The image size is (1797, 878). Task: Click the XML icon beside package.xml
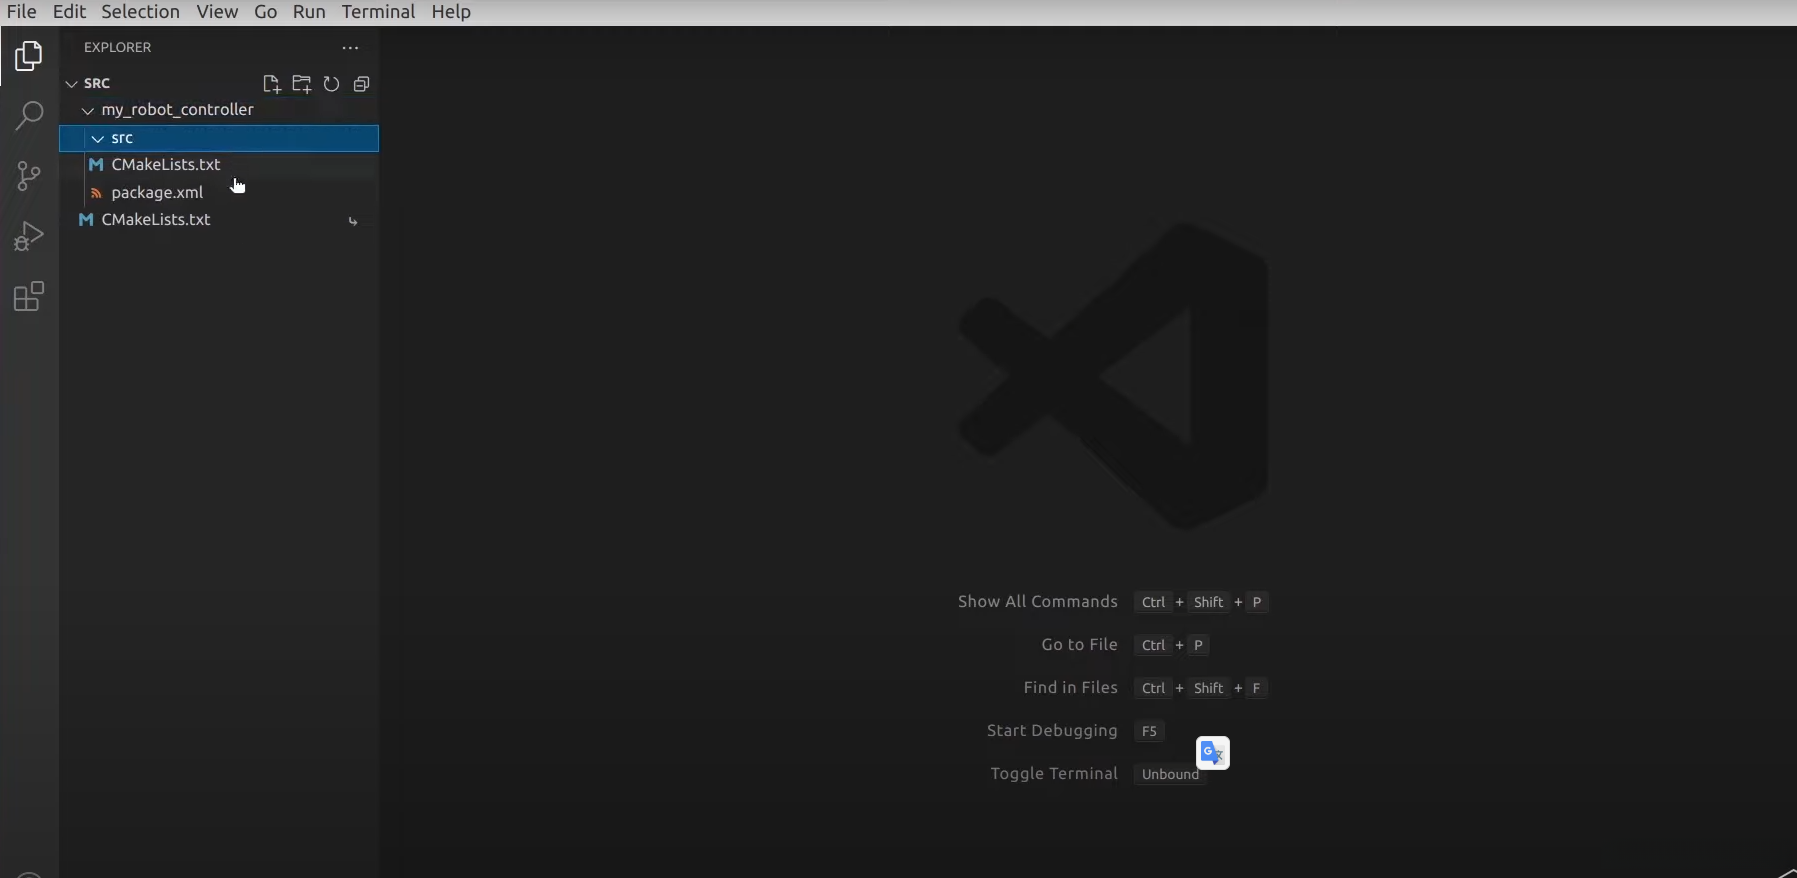pos(97,193)
